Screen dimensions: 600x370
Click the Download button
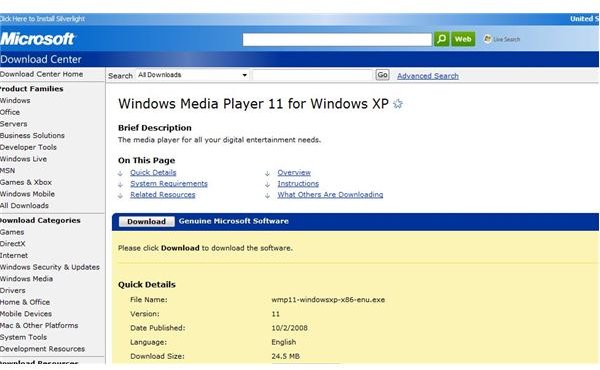coord(146,222)
